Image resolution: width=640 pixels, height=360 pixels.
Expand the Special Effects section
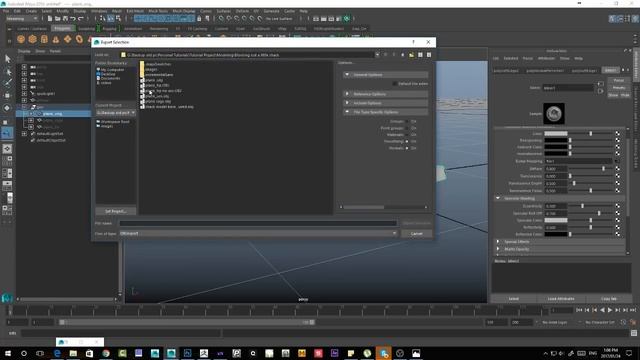point(498,242)
